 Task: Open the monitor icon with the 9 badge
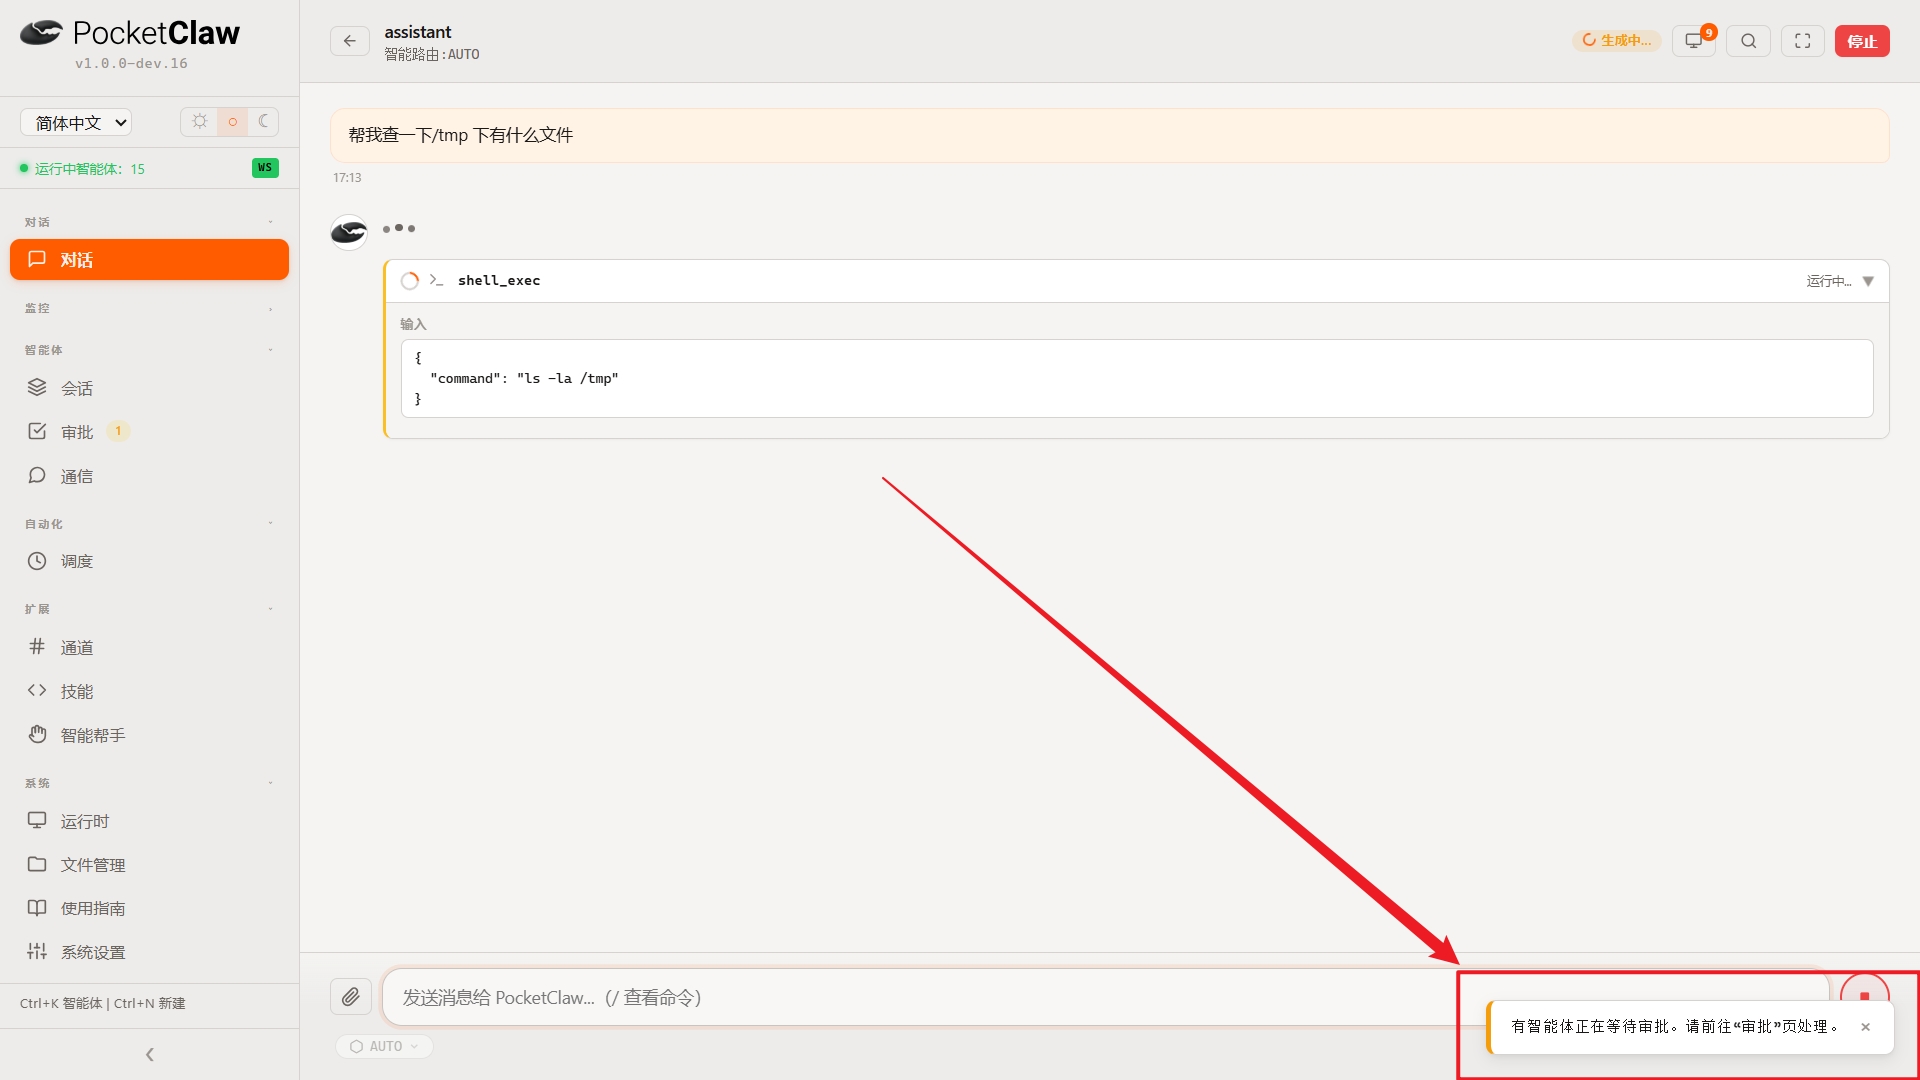[x=1694, y=41]
